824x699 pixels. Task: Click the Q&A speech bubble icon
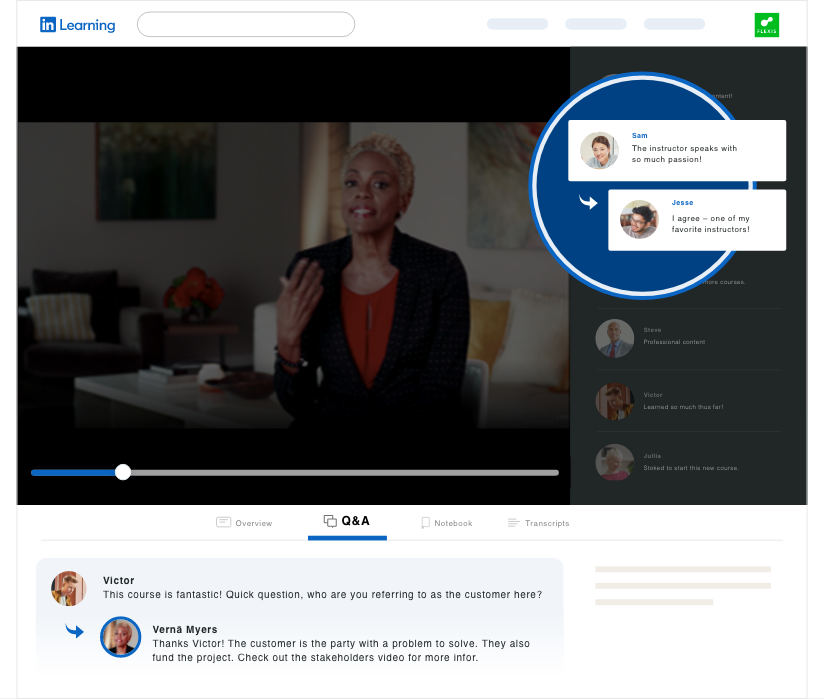330,521
